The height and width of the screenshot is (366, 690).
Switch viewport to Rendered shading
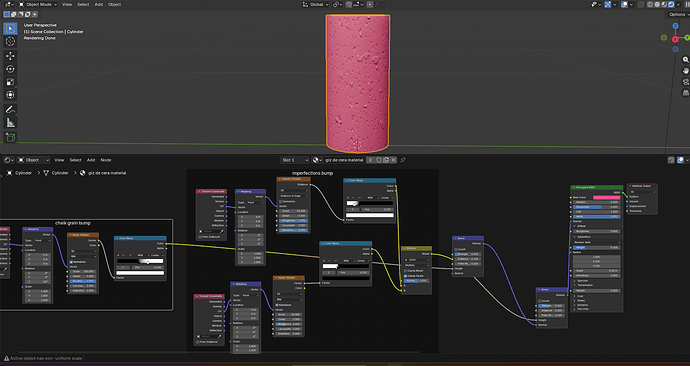[671, 4]
